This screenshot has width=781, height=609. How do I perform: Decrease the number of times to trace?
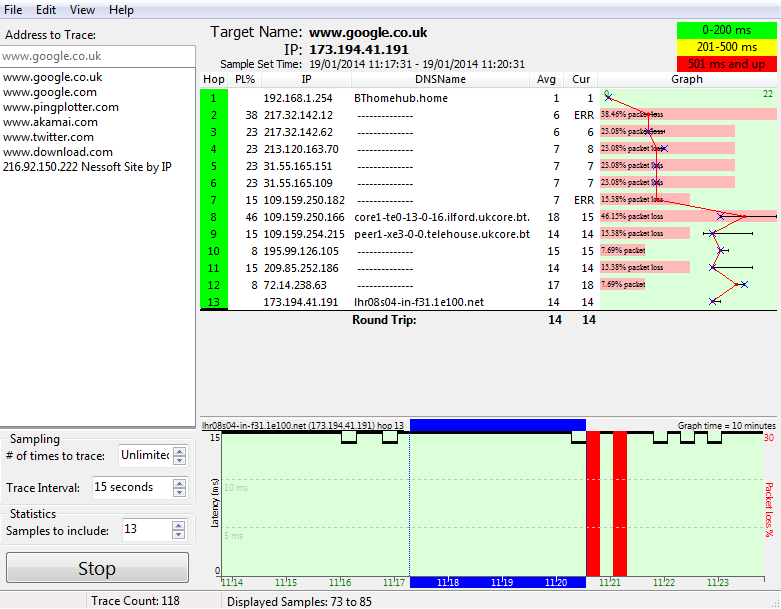coord(180,460)
